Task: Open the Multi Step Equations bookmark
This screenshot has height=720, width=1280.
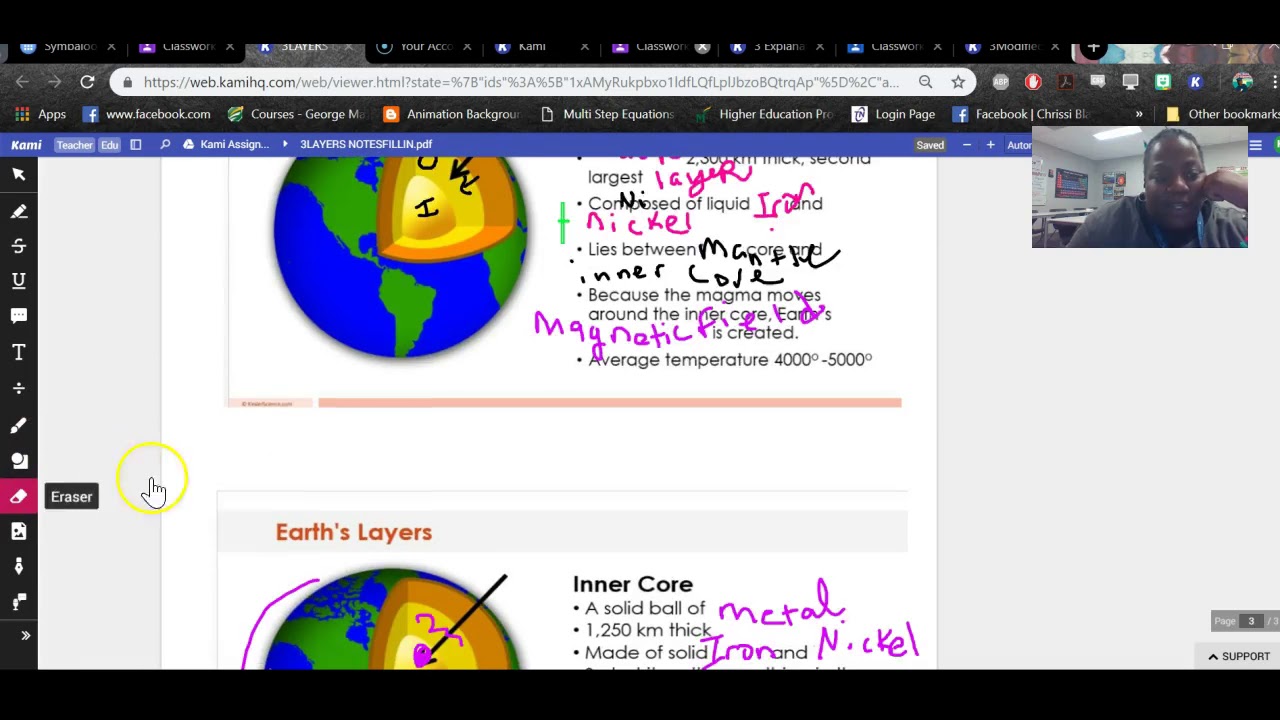Action: tap(607, 114)
